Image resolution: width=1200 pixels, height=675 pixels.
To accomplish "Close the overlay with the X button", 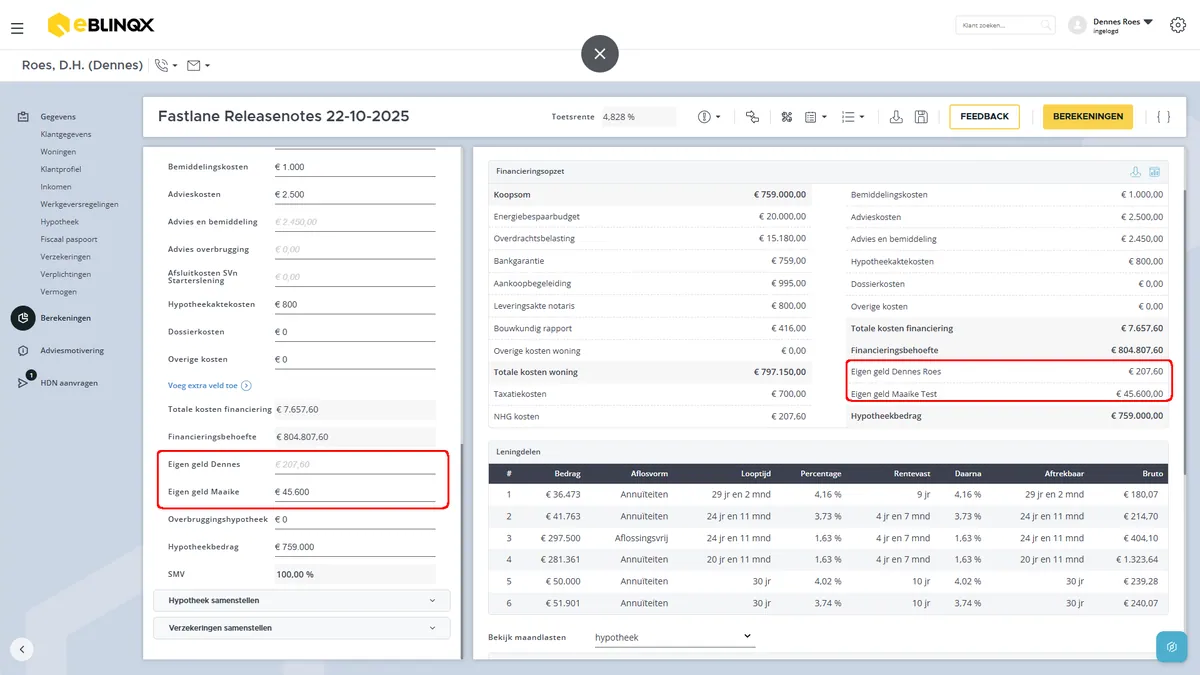I will (600, 54).
